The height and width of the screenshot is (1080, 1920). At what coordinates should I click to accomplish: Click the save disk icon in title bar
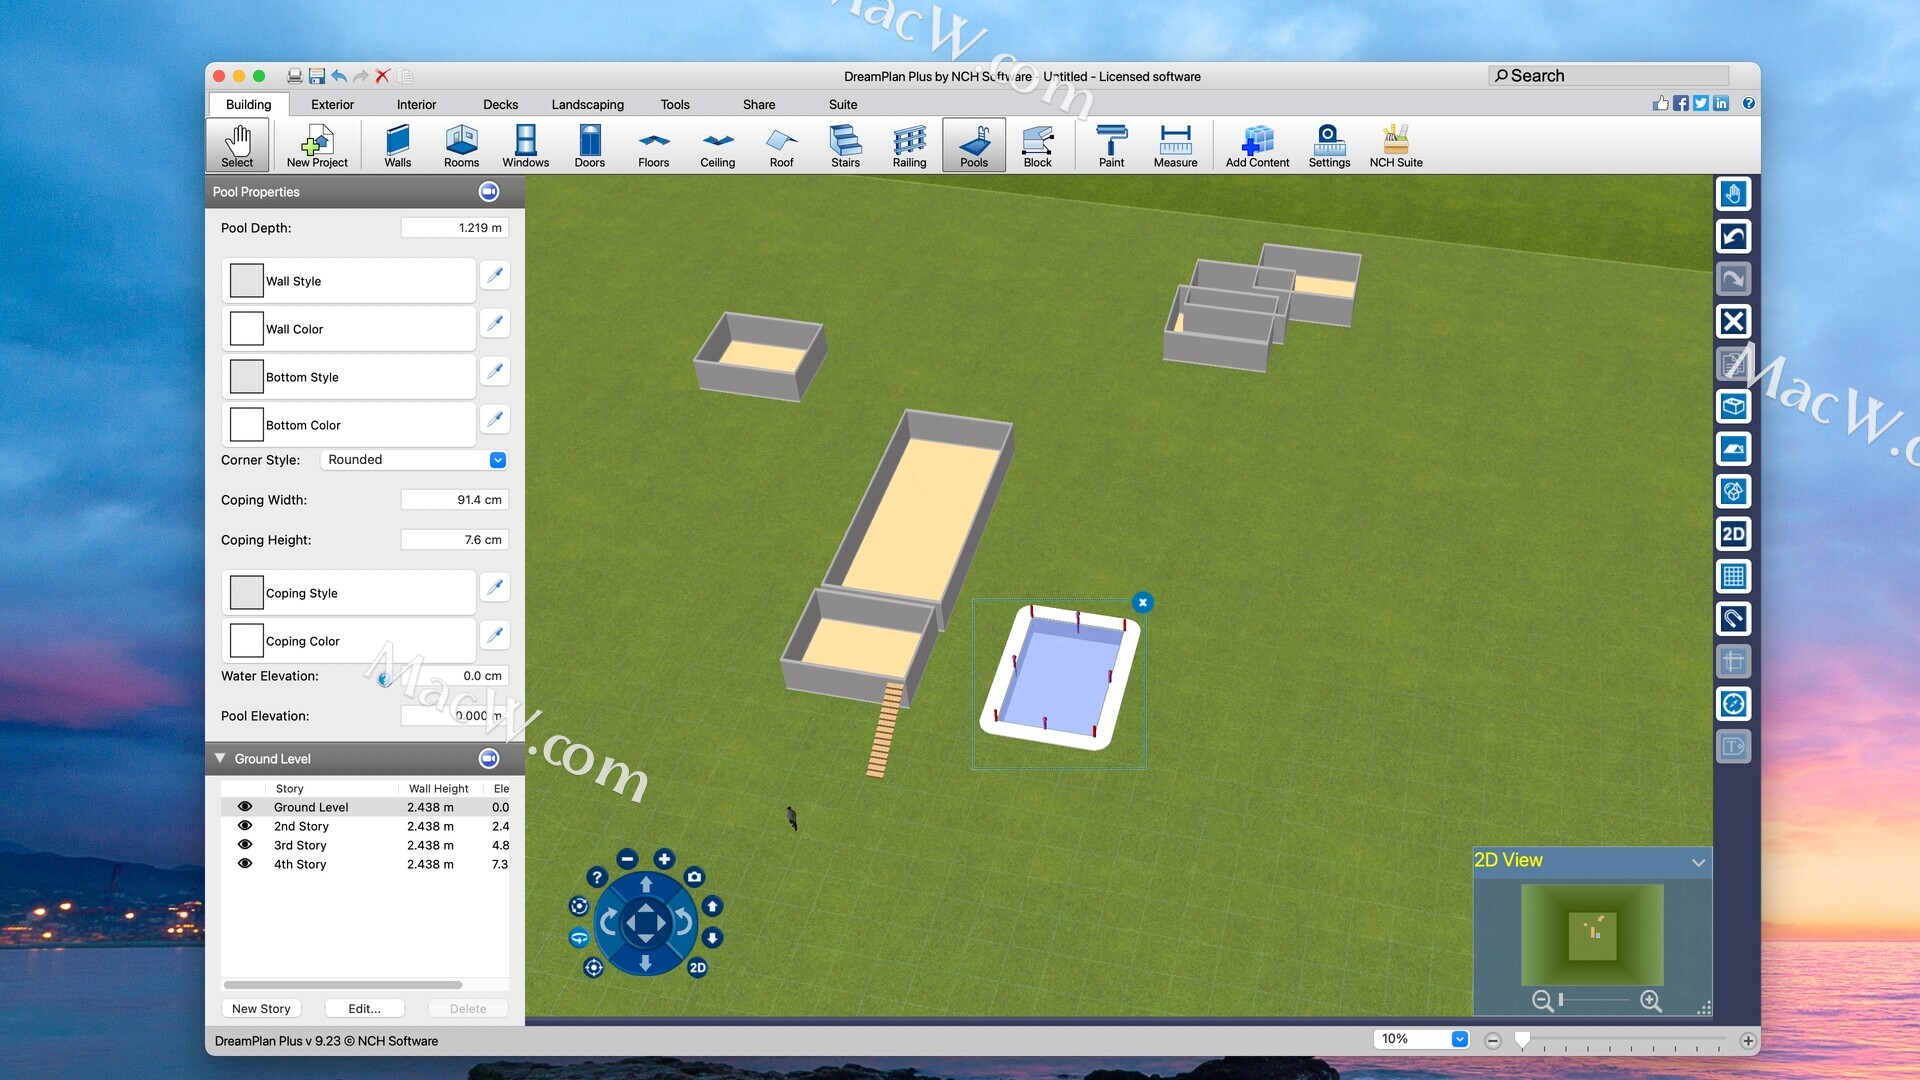(317, 76)
